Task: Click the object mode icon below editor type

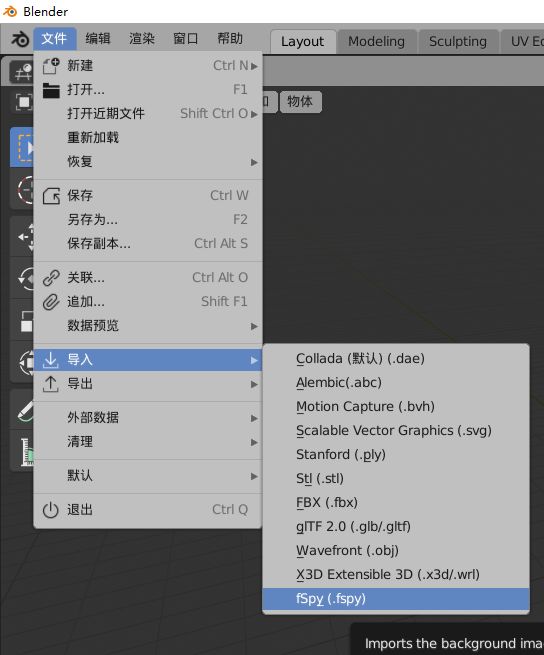Action: 23,102
